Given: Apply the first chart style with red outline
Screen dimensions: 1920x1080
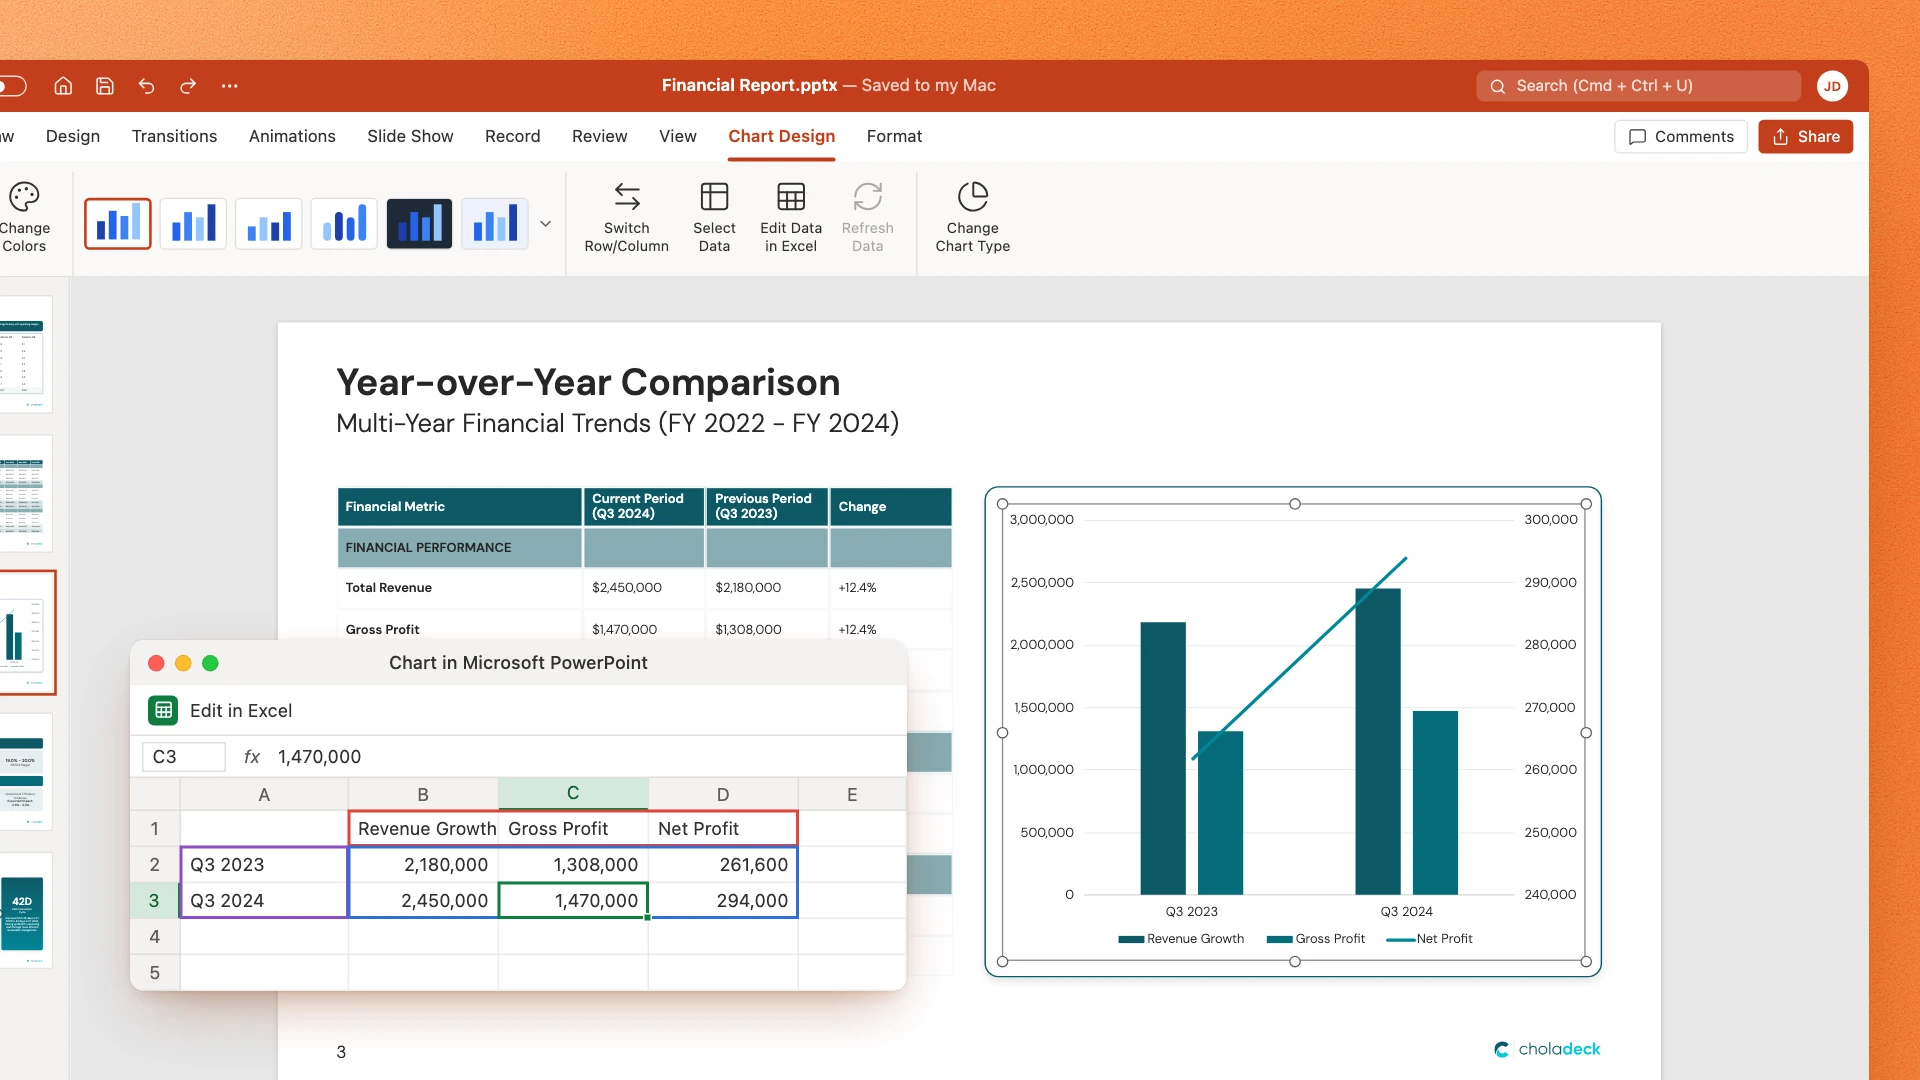Looking at the screenshot, I should coord(118,223).
